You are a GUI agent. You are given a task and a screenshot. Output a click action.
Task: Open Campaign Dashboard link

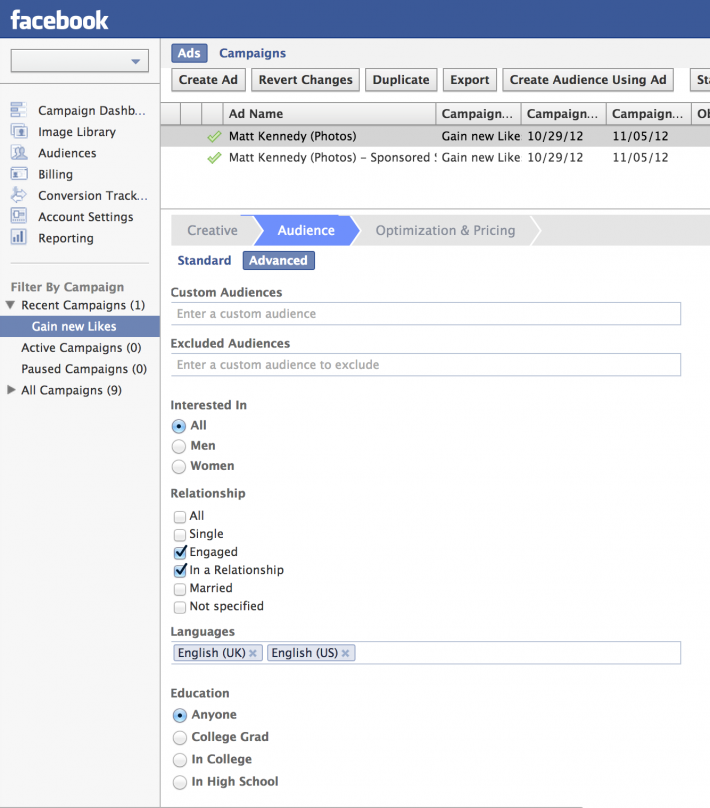coord(92,110)
